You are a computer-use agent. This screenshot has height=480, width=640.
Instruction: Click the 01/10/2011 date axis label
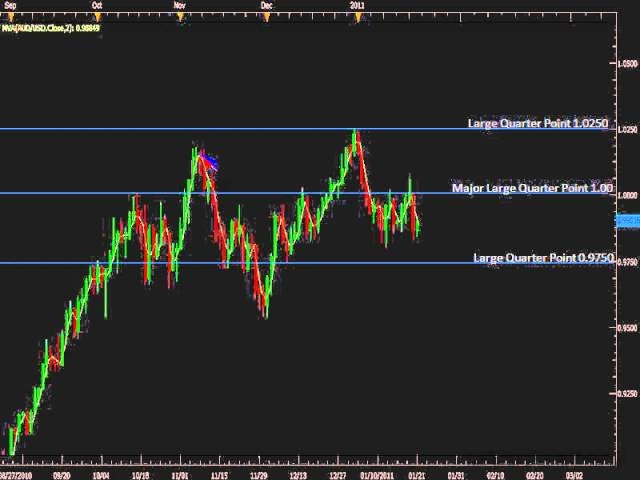point(377,476)
